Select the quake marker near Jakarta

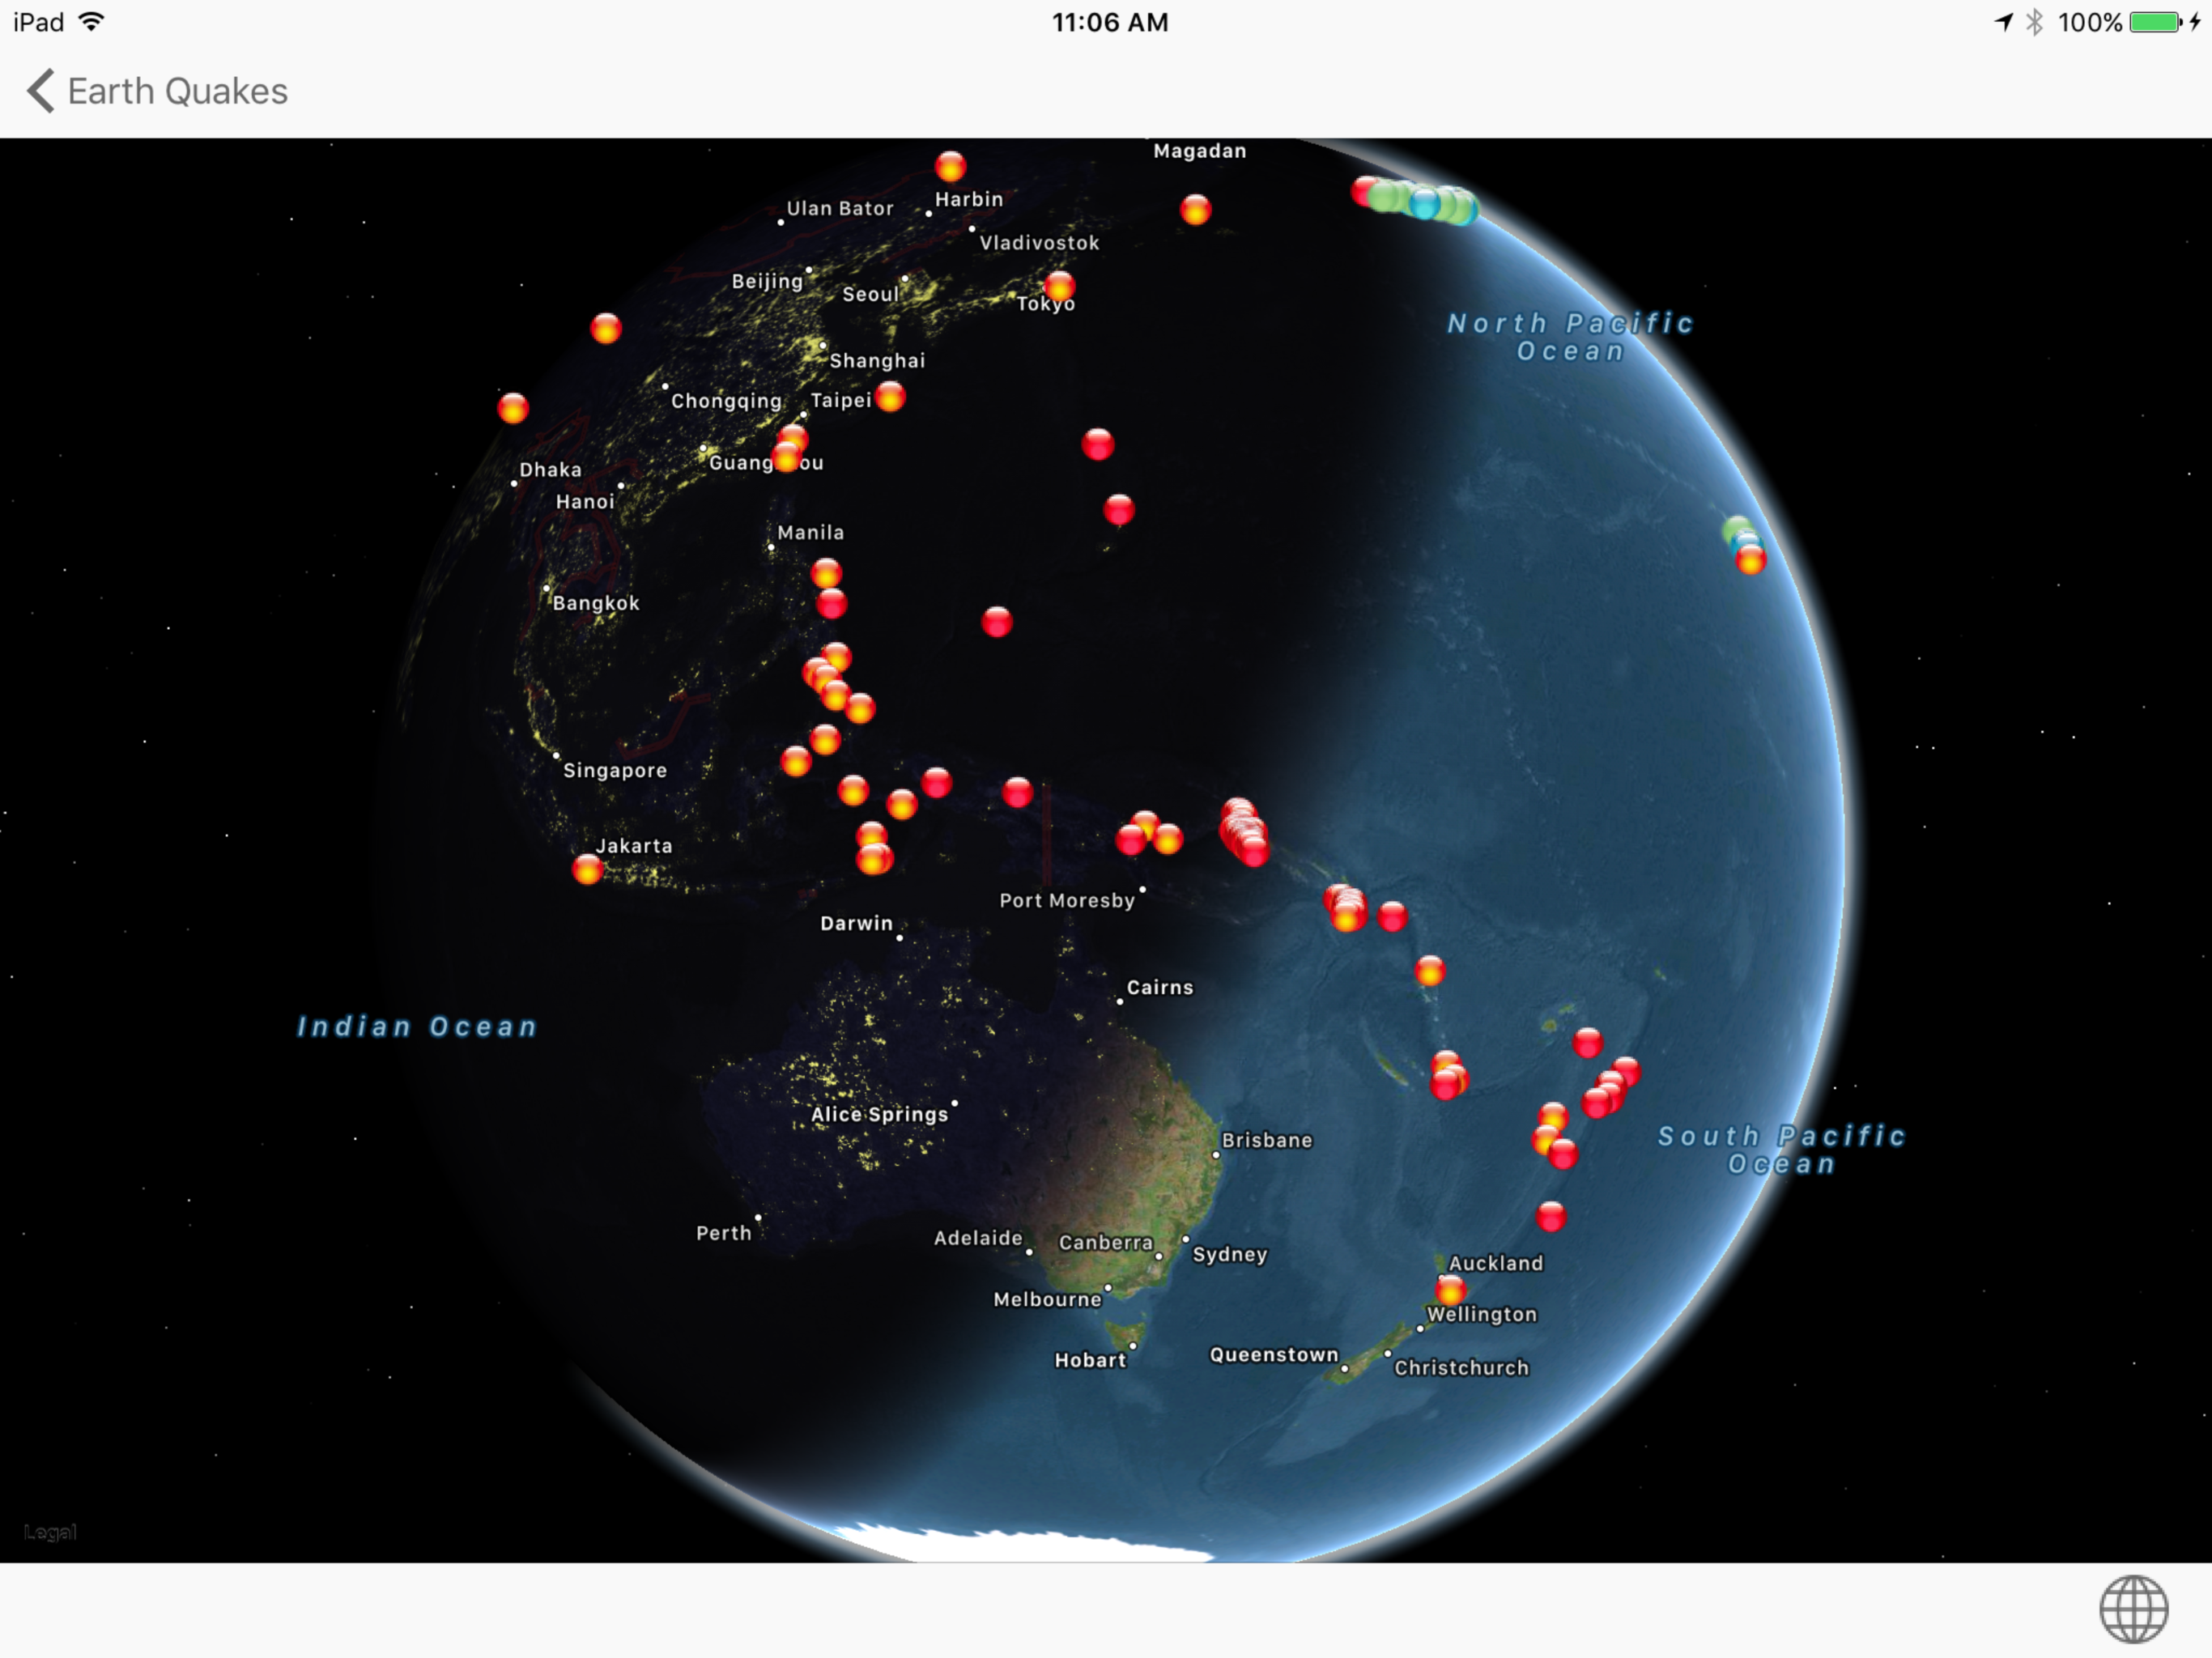[x=587, y=868]
